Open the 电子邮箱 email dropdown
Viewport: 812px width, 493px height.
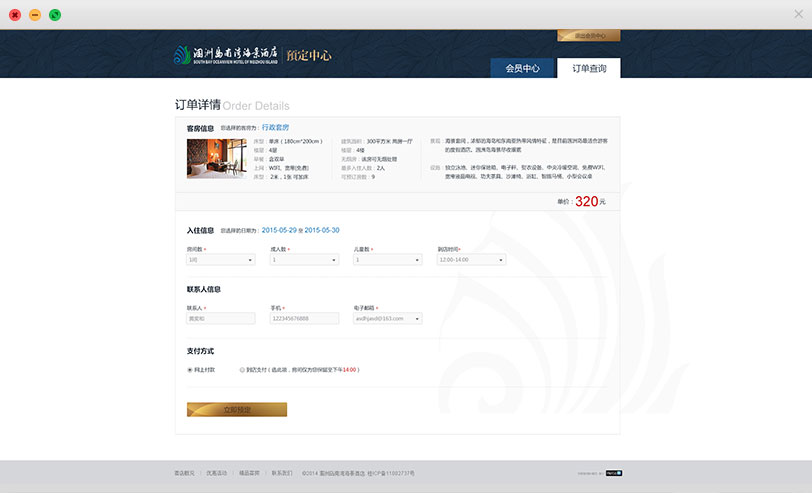point(388,318)
